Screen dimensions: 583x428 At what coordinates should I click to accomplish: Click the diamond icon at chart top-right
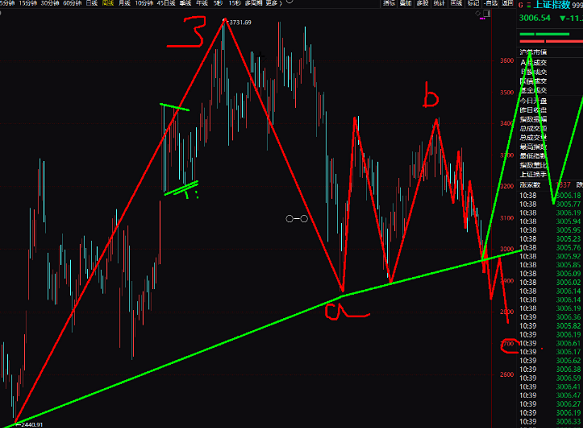tap(478, 13)
